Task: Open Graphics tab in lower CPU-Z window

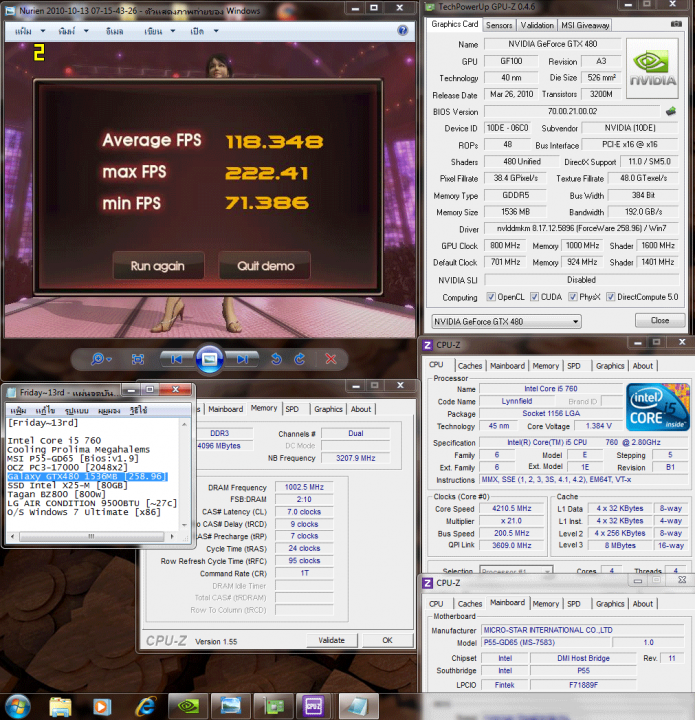Action: tap(610, 604)
